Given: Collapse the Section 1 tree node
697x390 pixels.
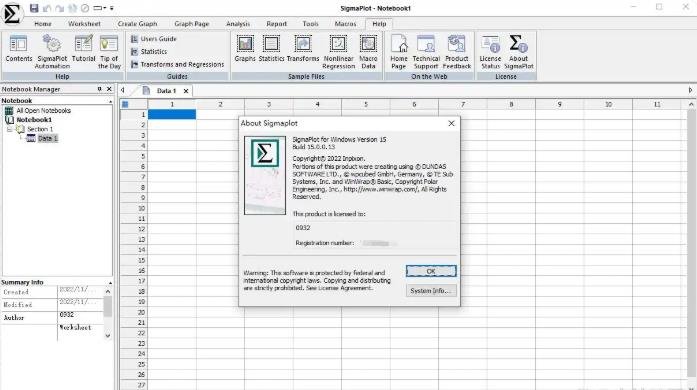Looking at the screenshot, I should pyautogui.click(x=9, y=129).
